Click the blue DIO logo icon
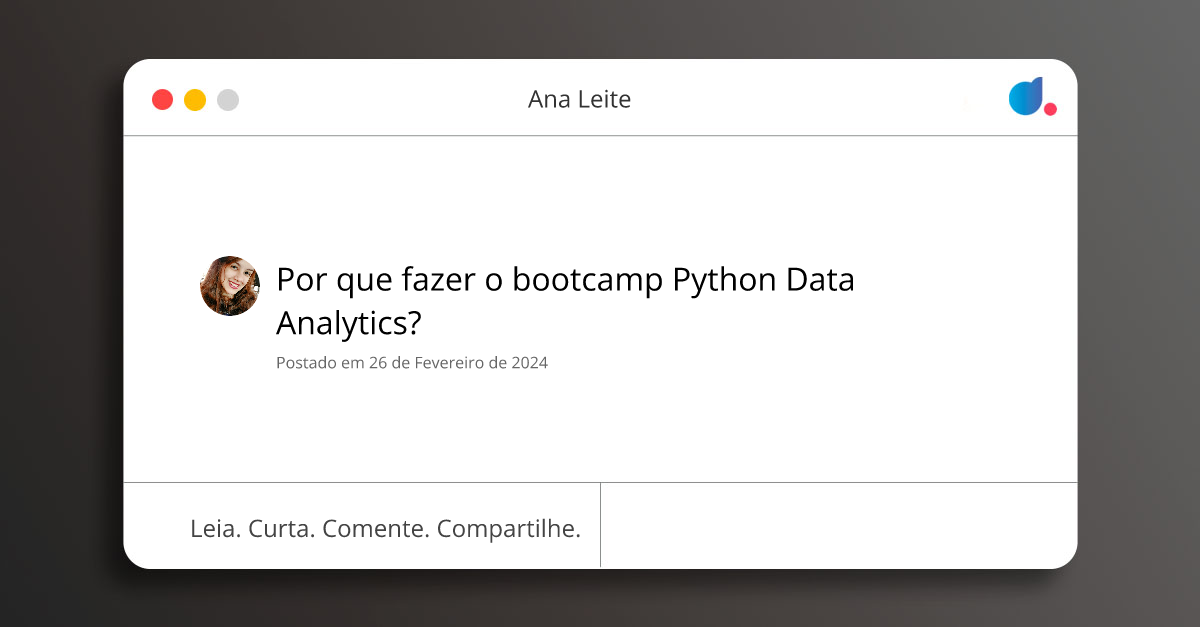This screenshot has width=1200, height=628. coord(1026,96)
